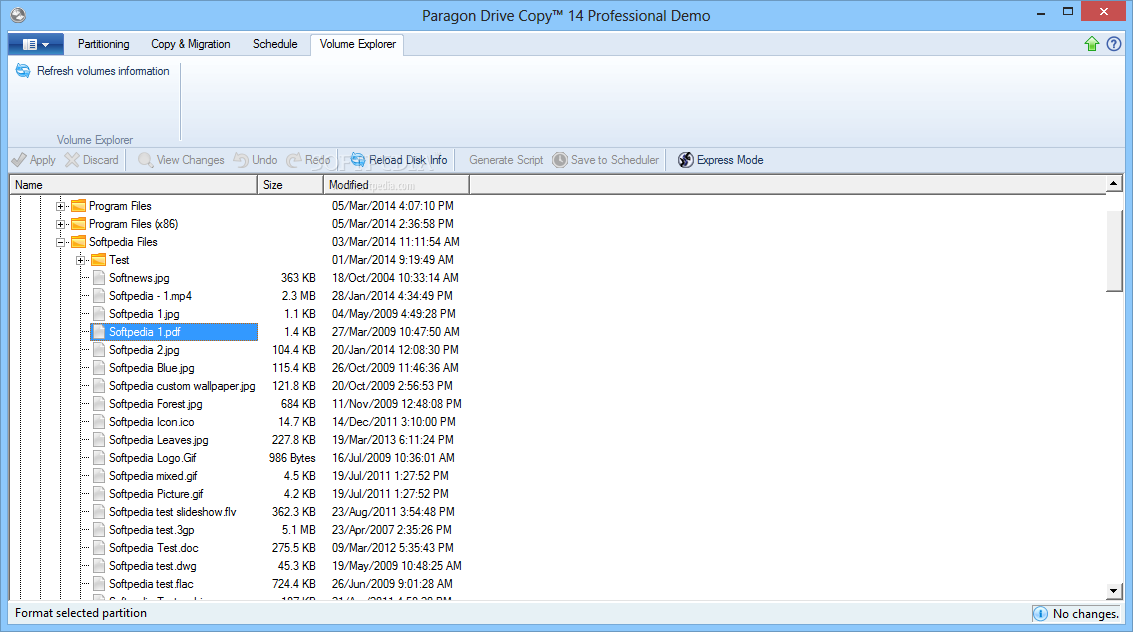This screenshot has width=1133, height=632.
Task: Select the Softpedia Picture.gif file
Action: coord(156,494)
